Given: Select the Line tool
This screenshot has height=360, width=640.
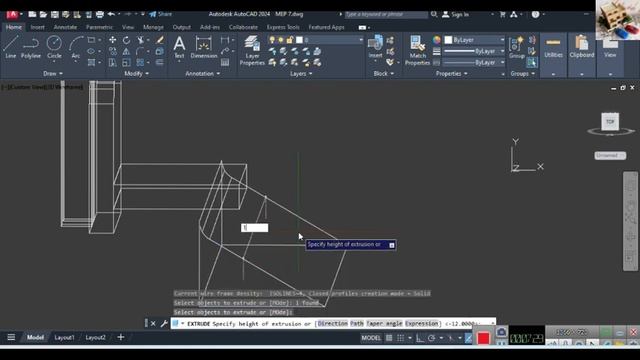Looking at the screenshot, I should (x=11, y=47).
